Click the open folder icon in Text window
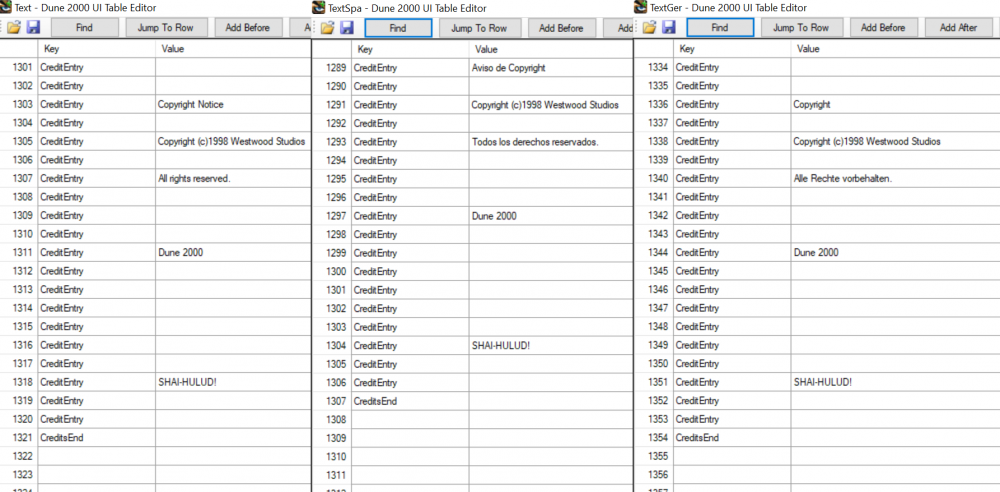 coord(14,28)
